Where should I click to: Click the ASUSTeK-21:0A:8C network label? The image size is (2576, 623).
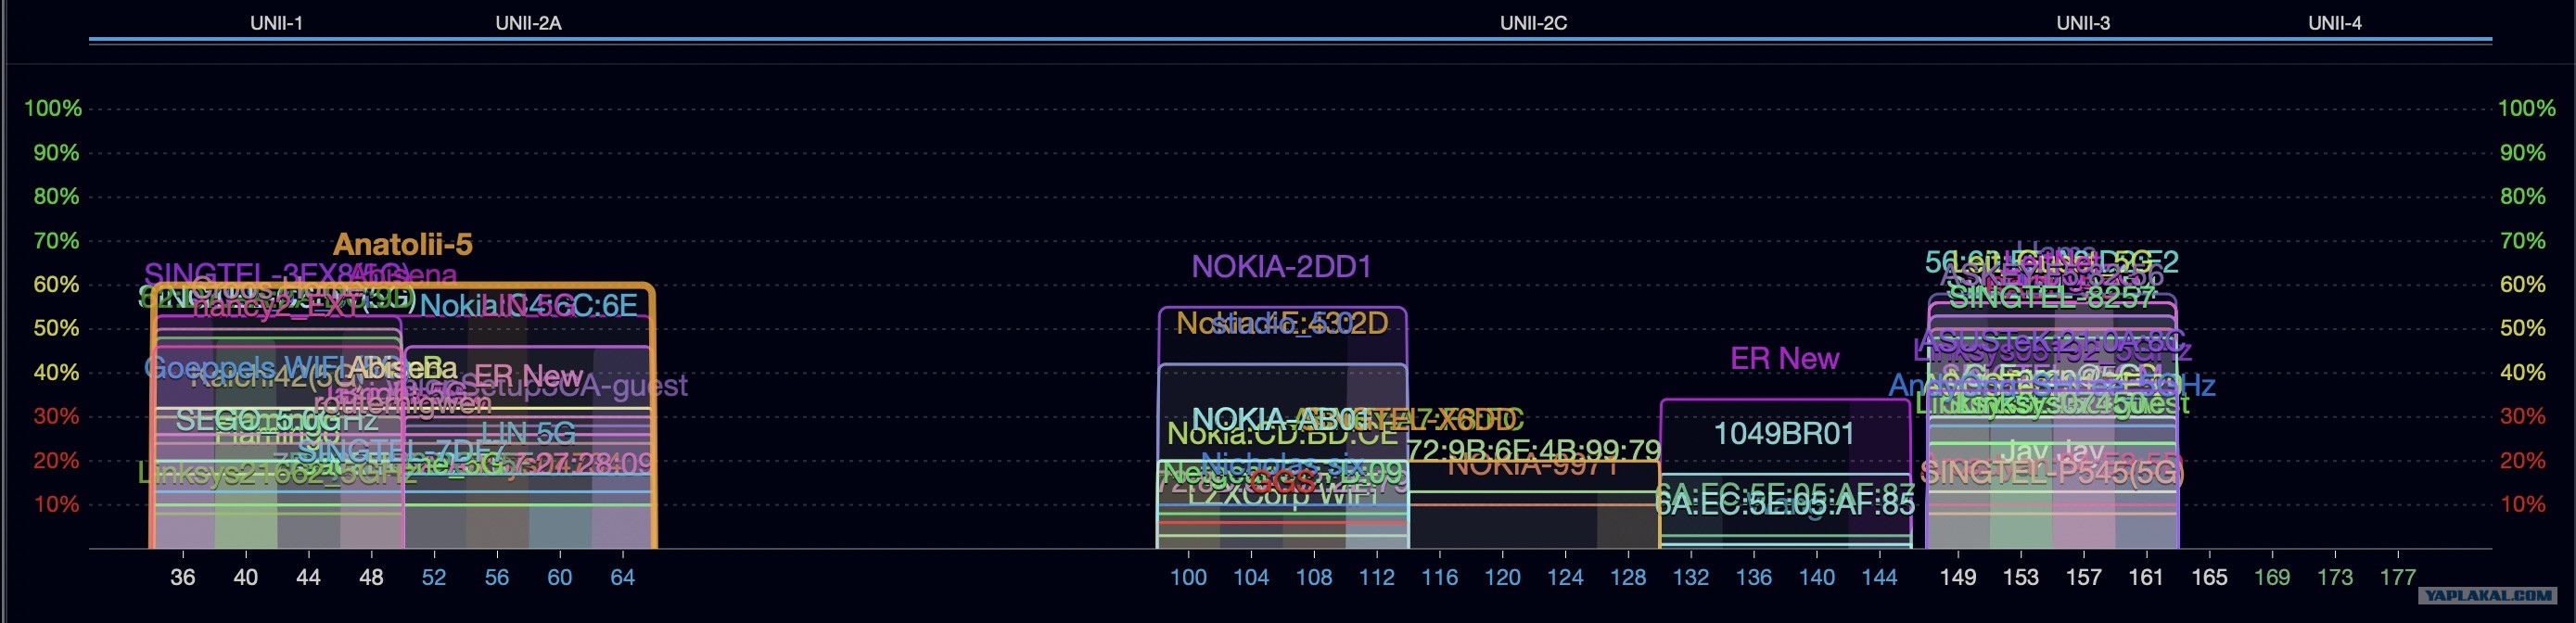click(x=2052, y=341)
